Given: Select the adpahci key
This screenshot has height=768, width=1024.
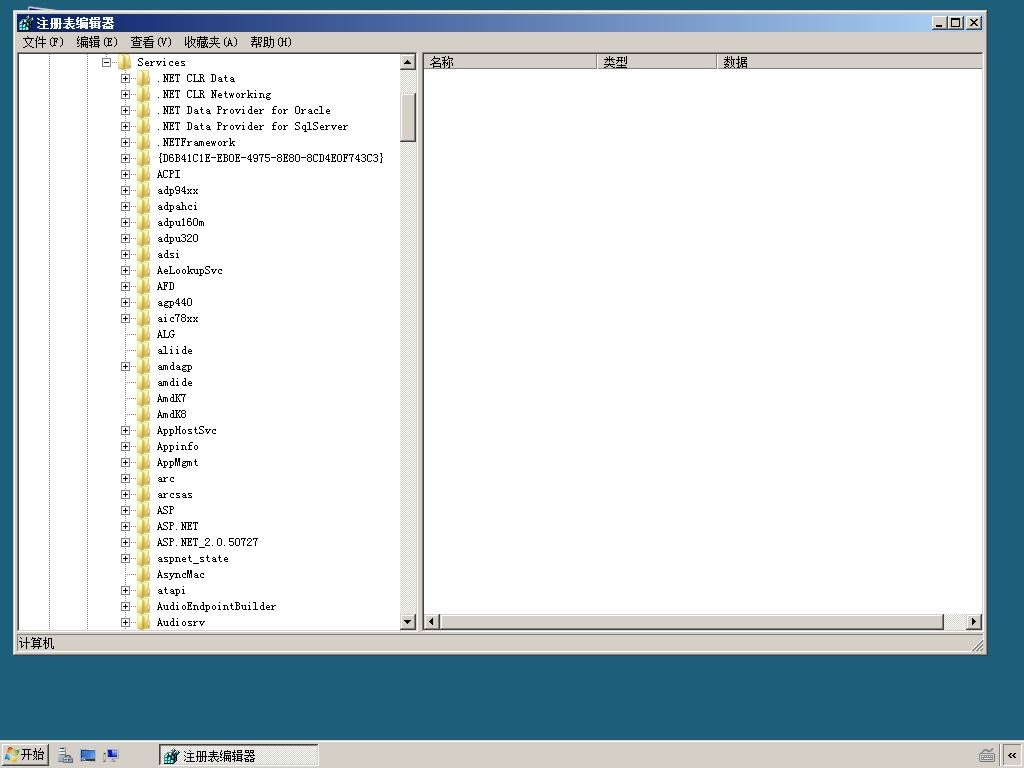Looking at the screenshot, I should point(177,206).
